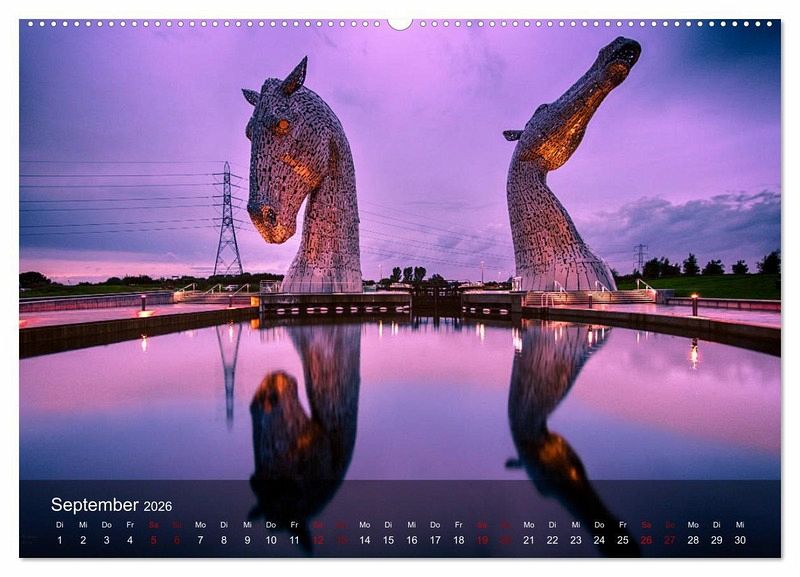Choose the red date 19

point(482,540)
